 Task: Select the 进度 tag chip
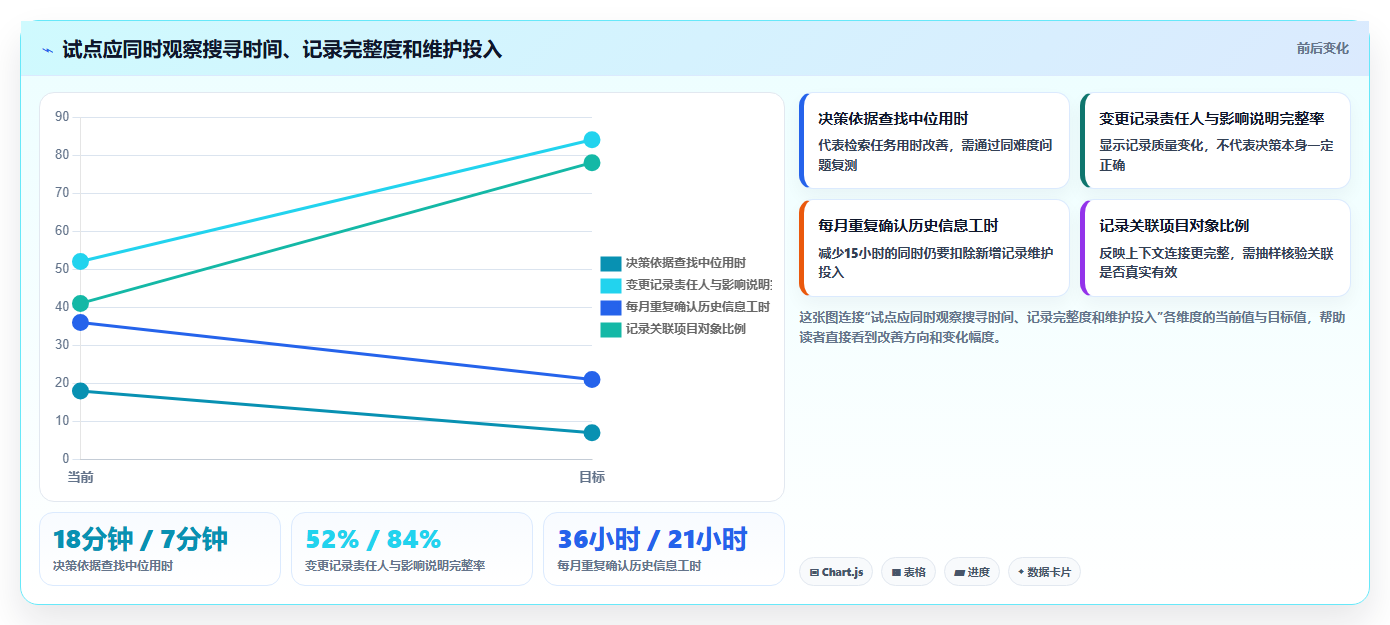click(x=972, y=572)
